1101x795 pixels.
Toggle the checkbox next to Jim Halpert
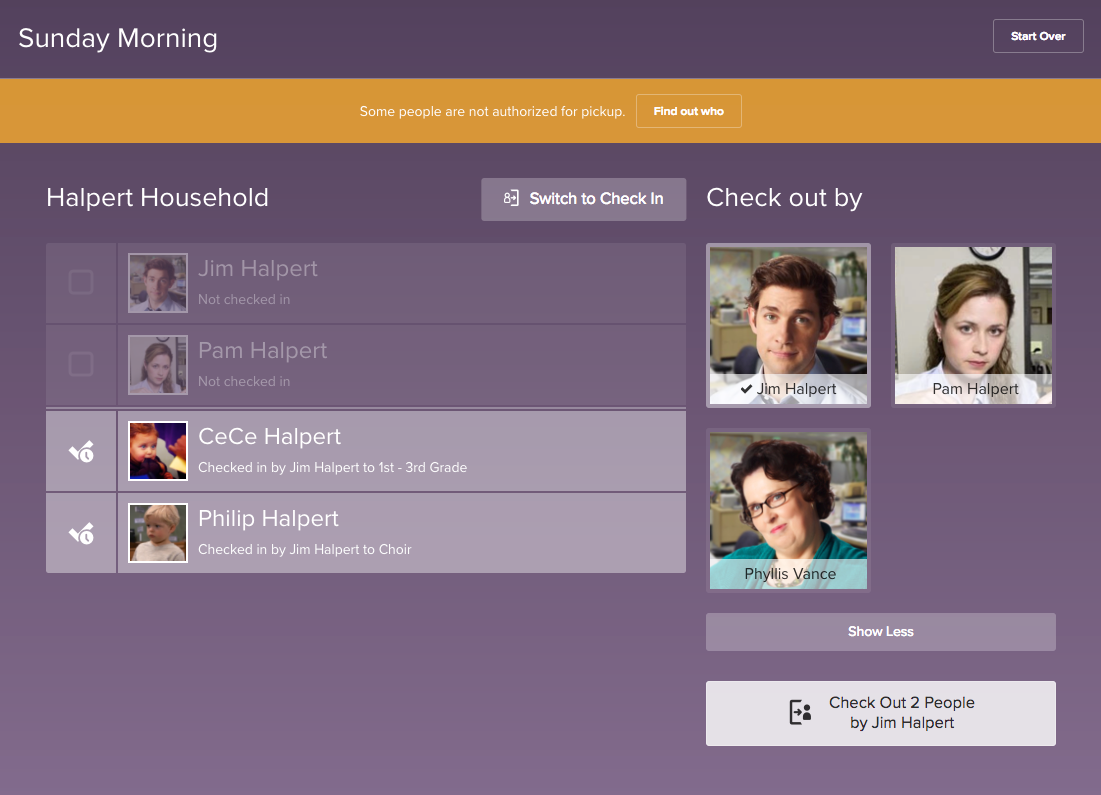pos(81,283)
